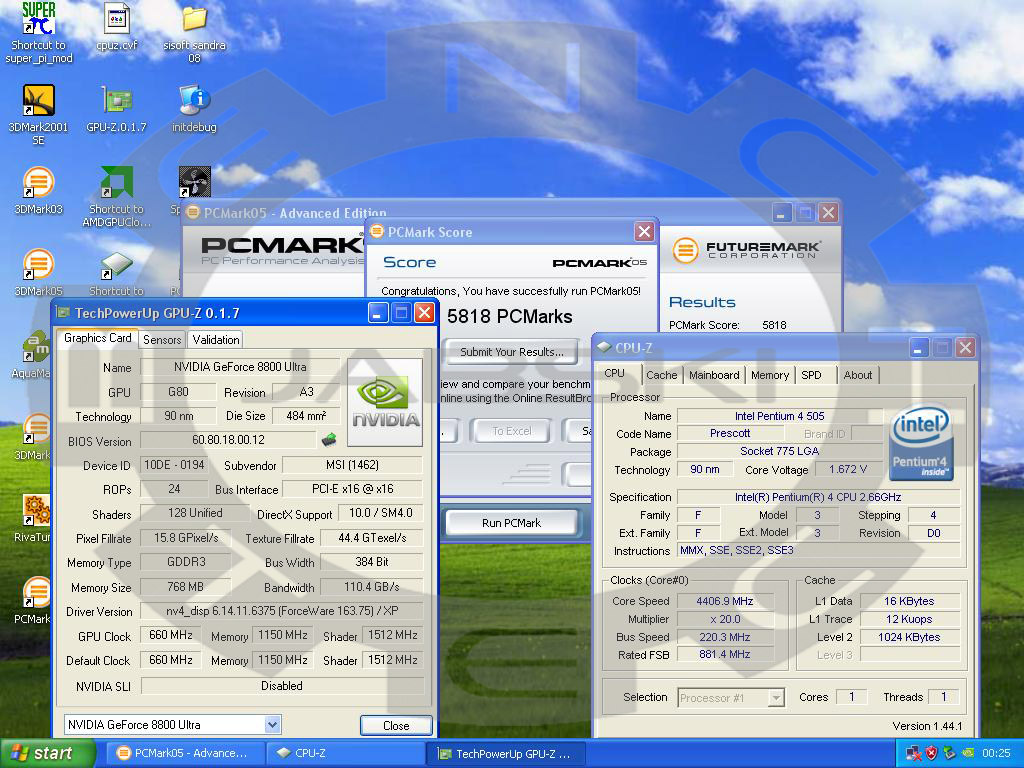Minimize the GPU-Z window
This screenshot has width=1024, height=768.
click(x=378, y=313)
